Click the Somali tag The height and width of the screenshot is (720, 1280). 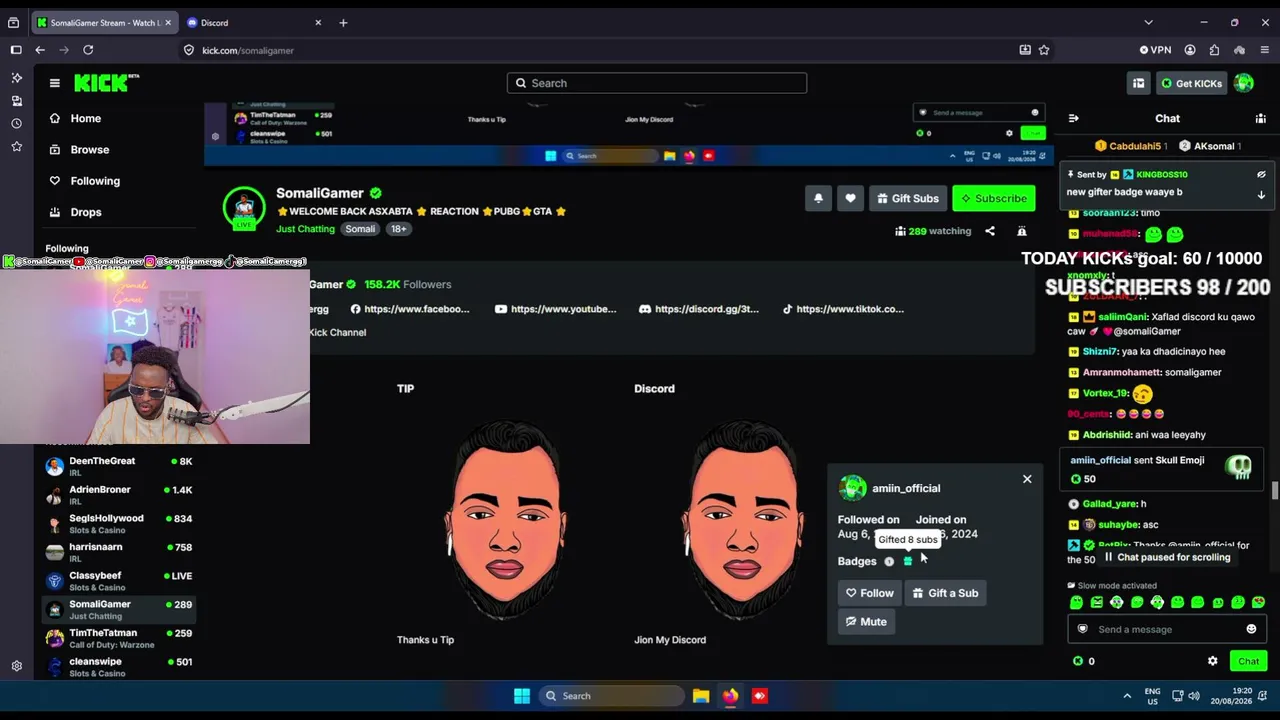(360, 229)
